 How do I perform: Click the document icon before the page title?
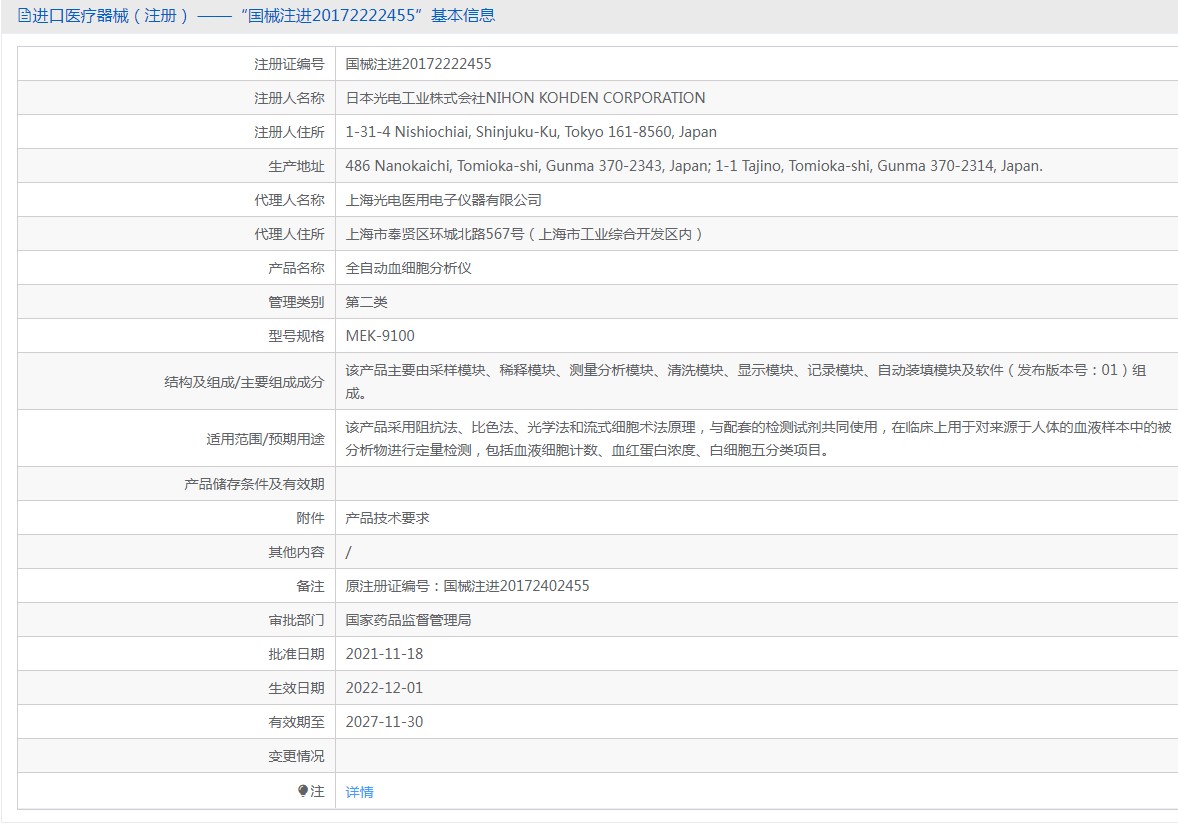24,16
